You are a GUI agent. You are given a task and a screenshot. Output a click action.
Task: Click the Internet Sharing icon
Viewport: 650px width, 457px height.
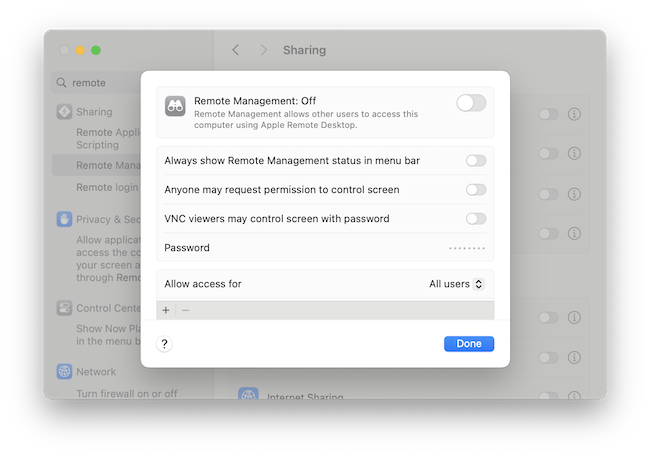tap(248, 396)
